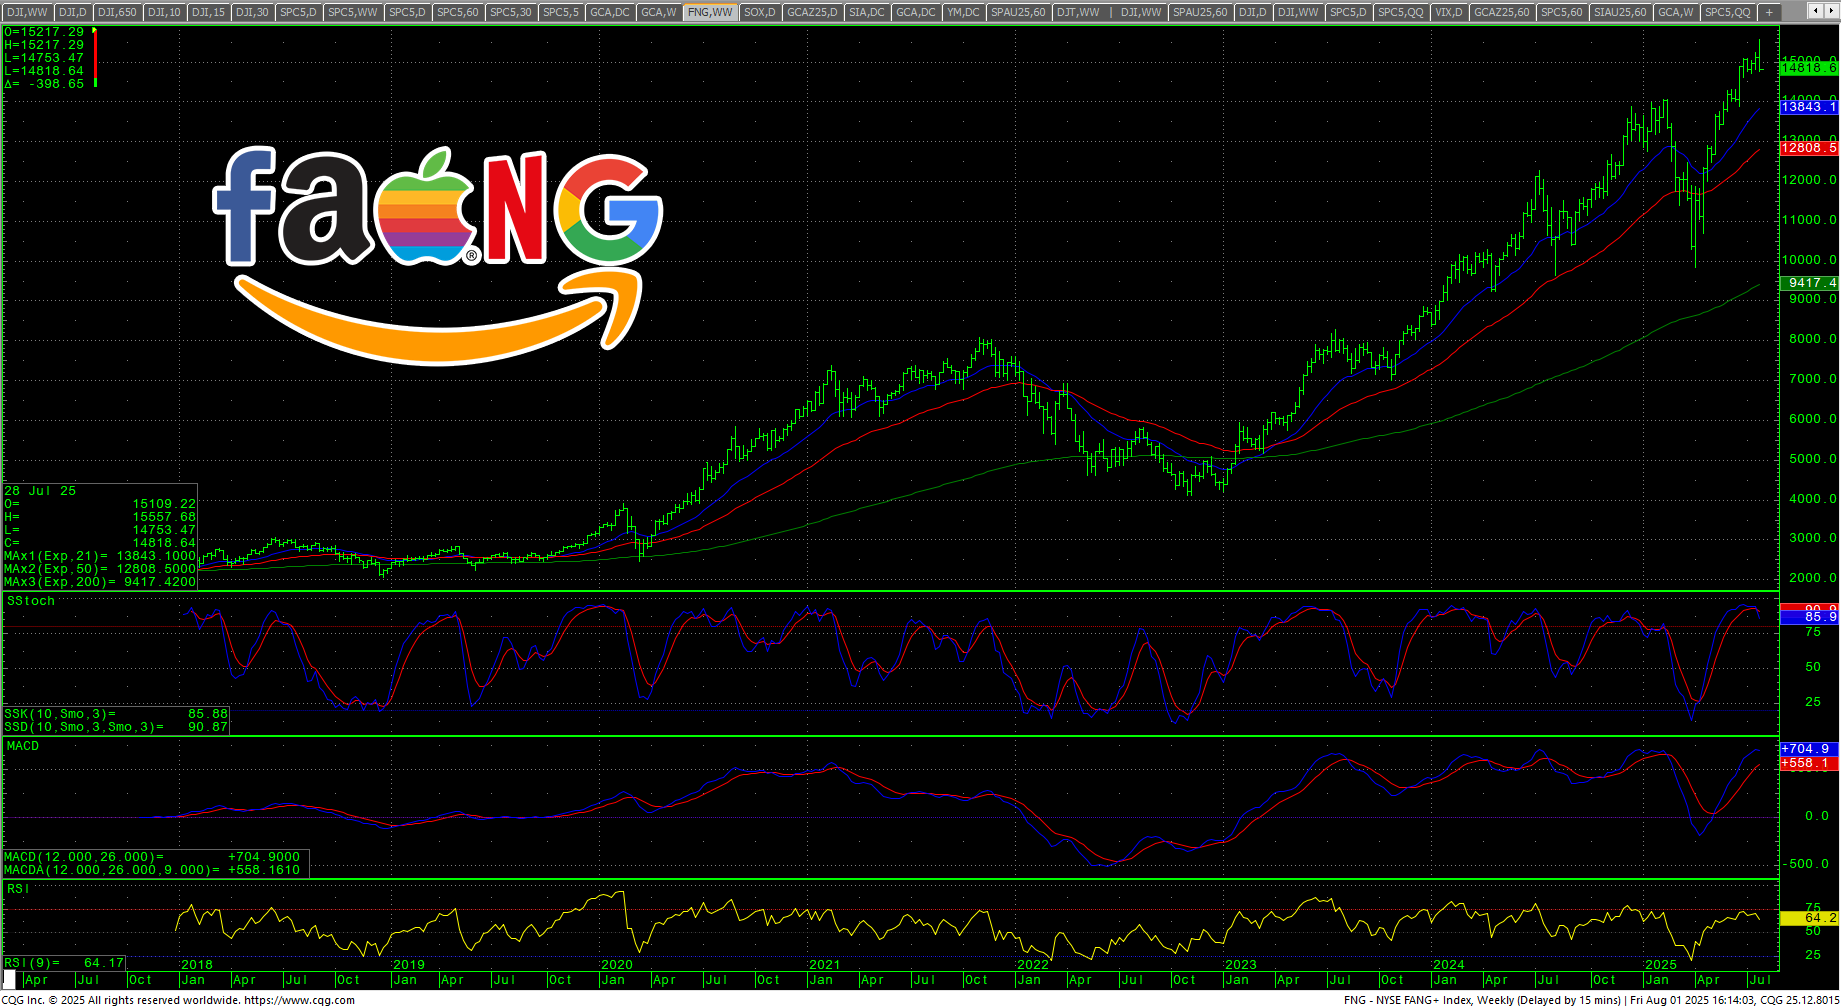This screenshot has height=1008, width=1841.
Task: Switch to the GCAZ25,D tab
Action: point(812,12)
